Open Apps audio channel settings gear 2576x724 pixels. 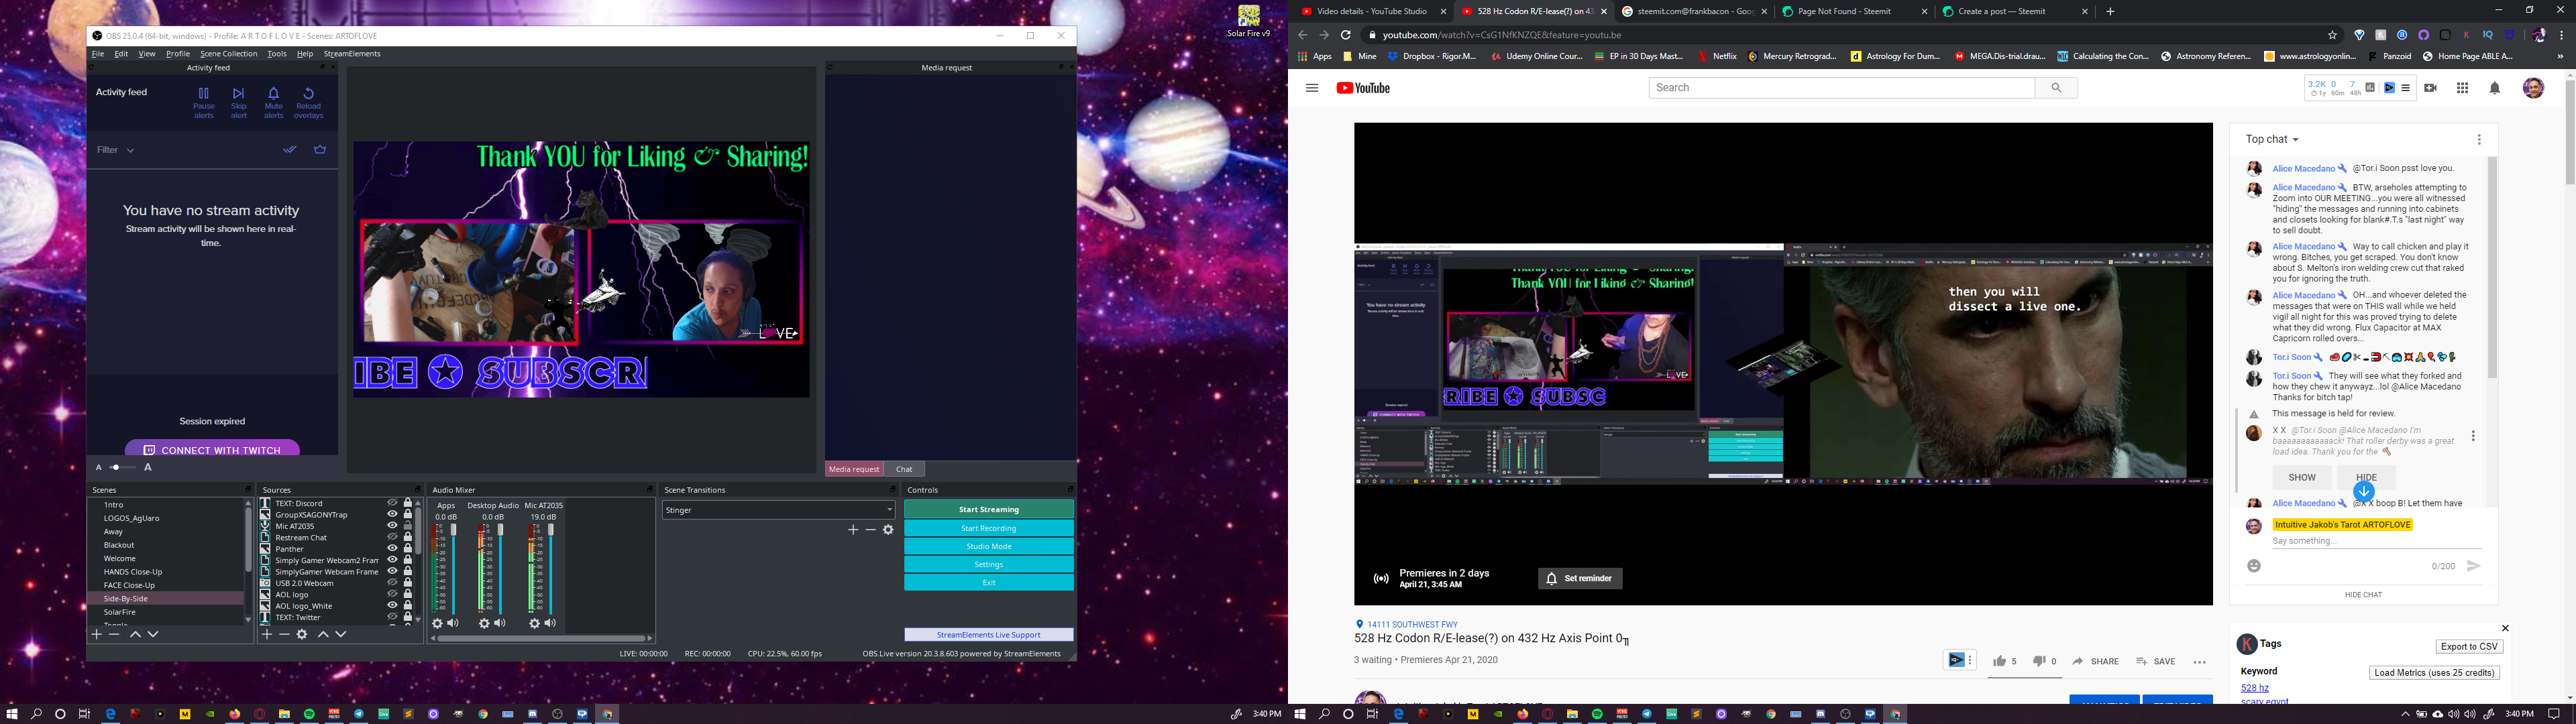tap(437, 623)
